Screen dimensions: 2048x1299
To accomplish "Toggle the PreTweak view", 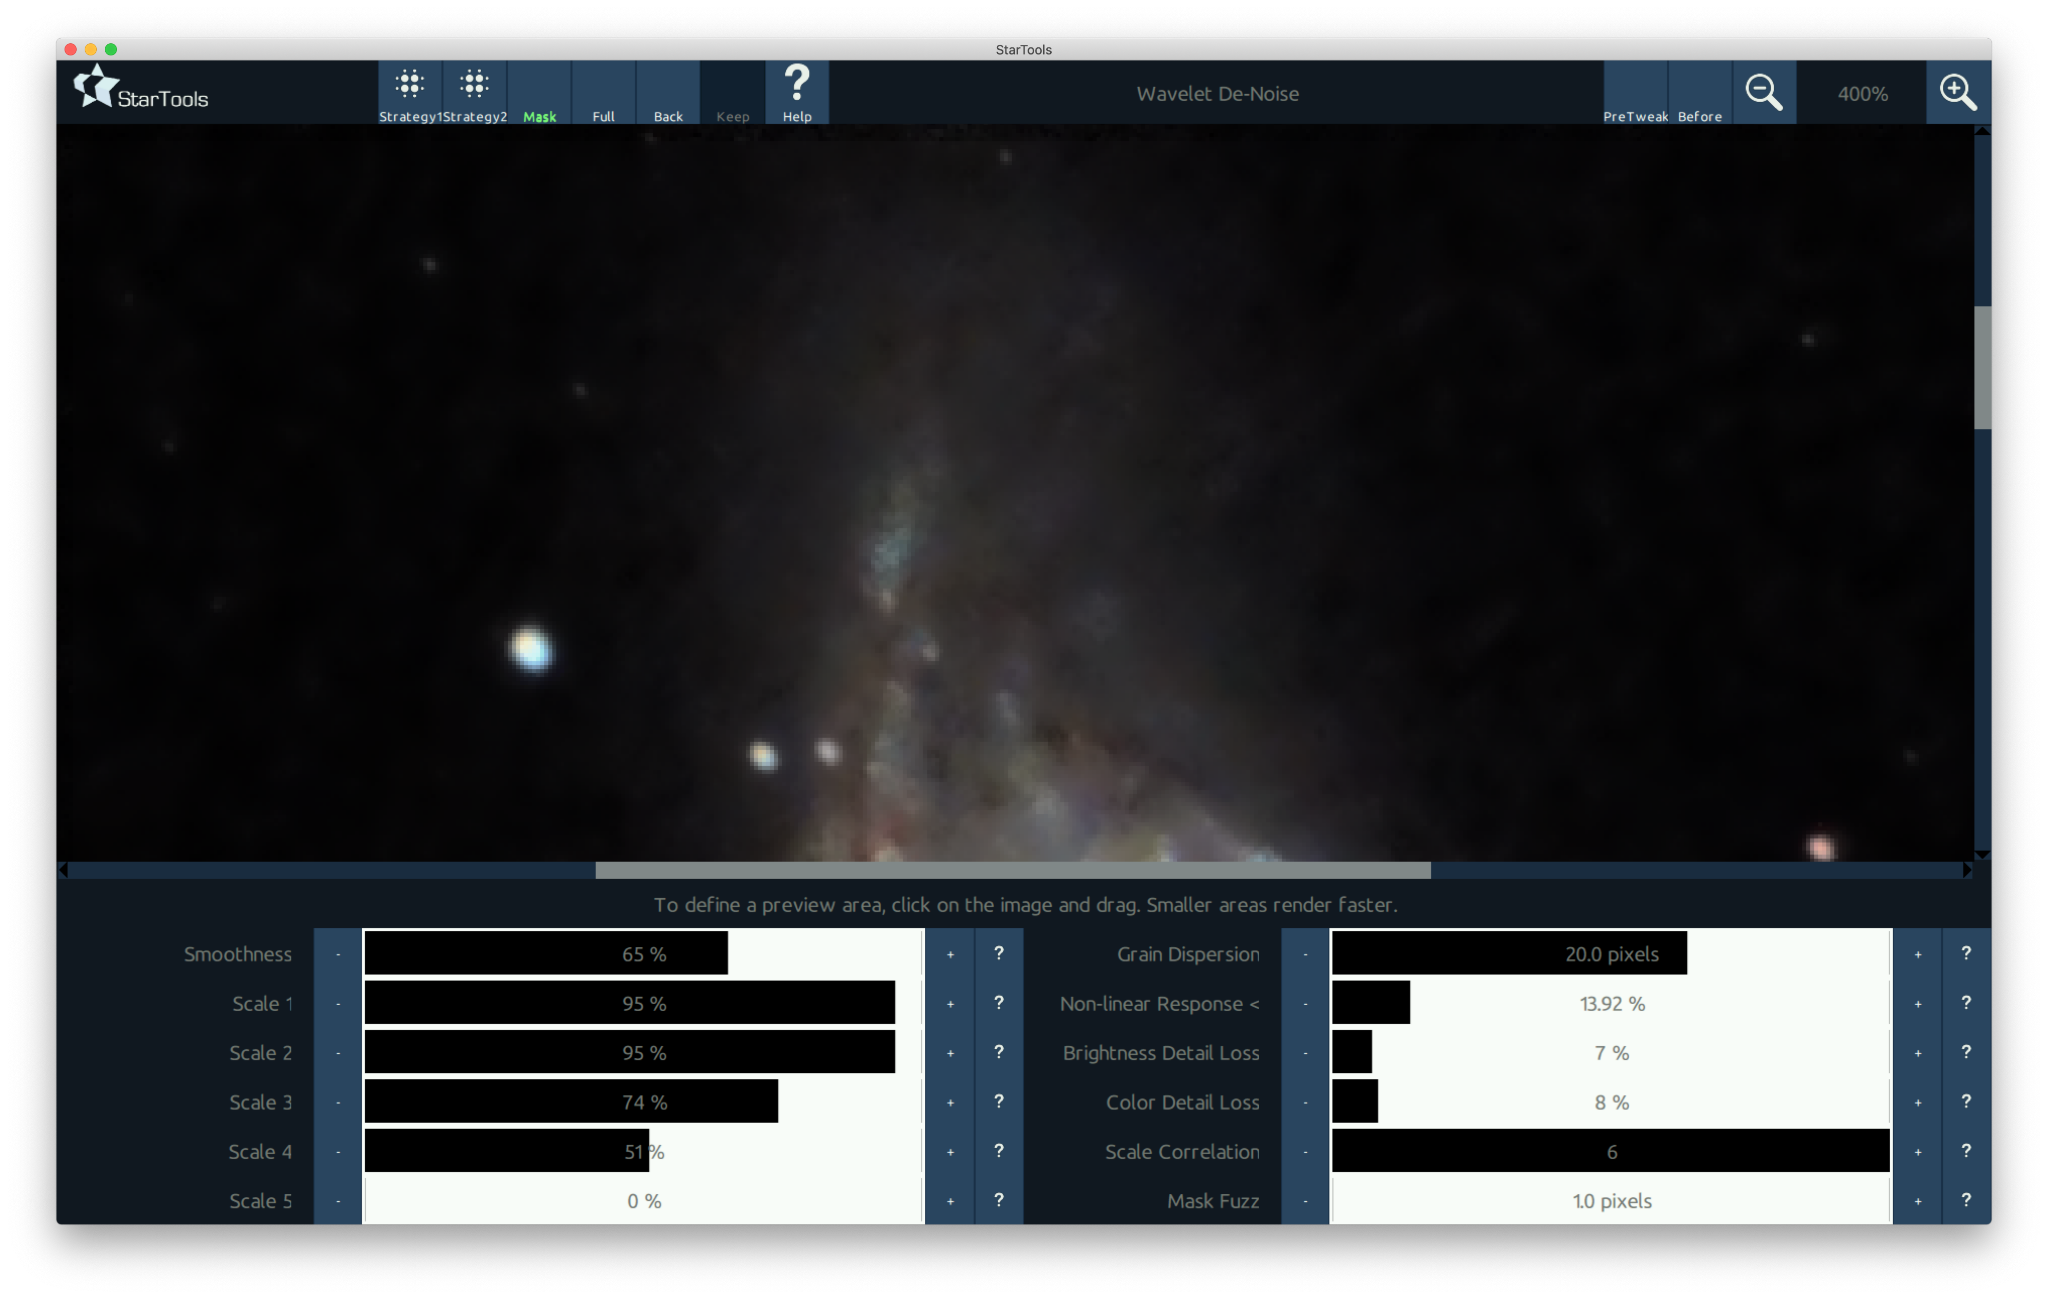I will [x=1635, y=93].
